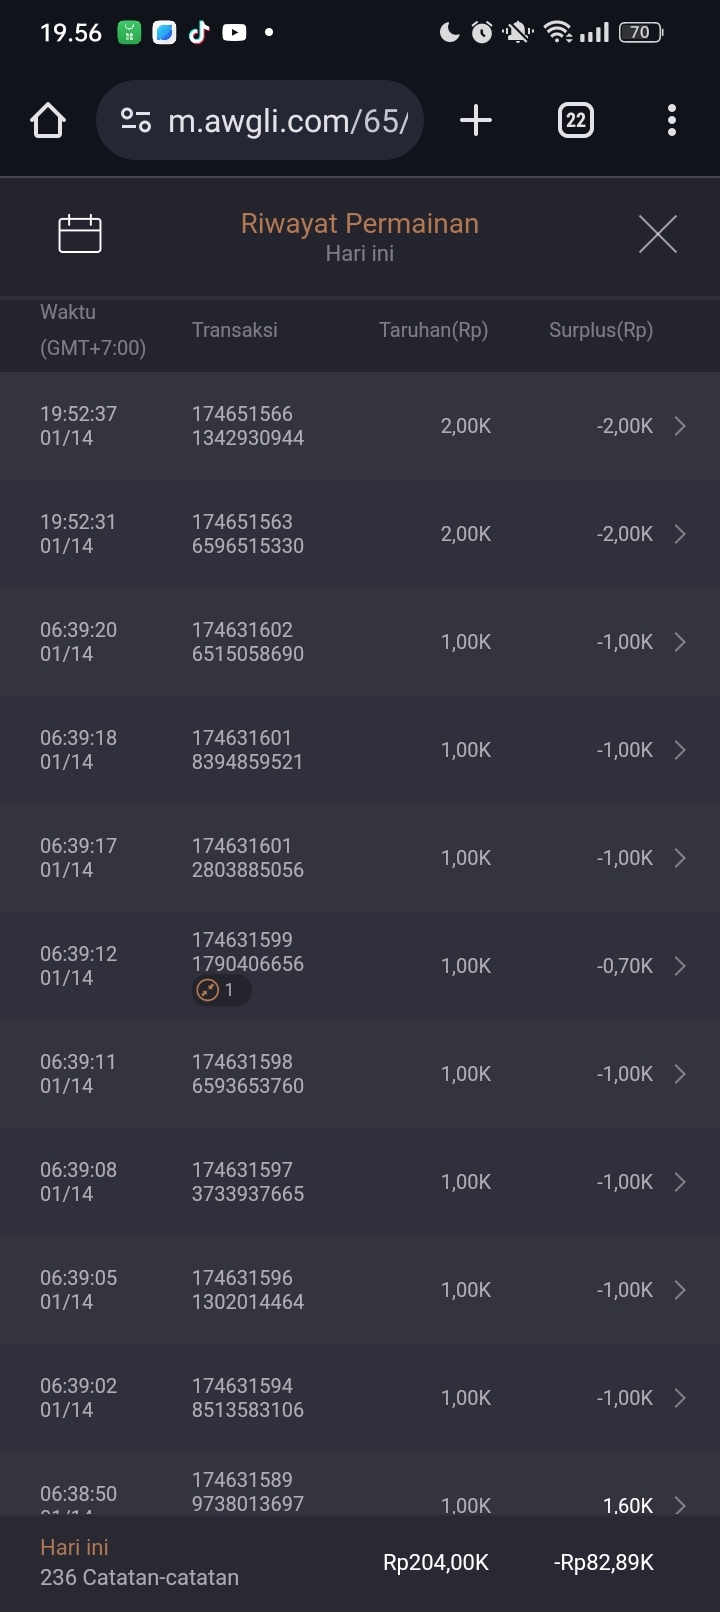Open a new browser tab
The height and width of the screenshot is (1612, 720).
[476, 121]
